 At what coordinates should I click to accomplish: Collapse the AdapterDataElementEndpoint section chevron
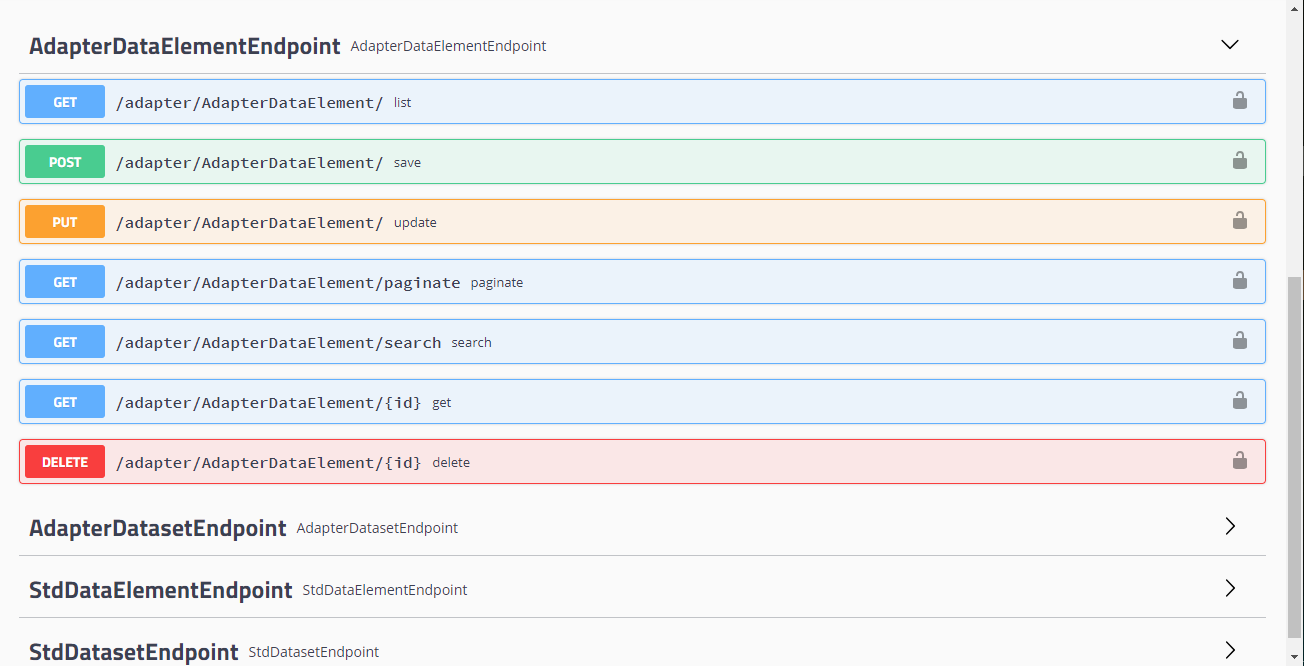[1230, 45]
